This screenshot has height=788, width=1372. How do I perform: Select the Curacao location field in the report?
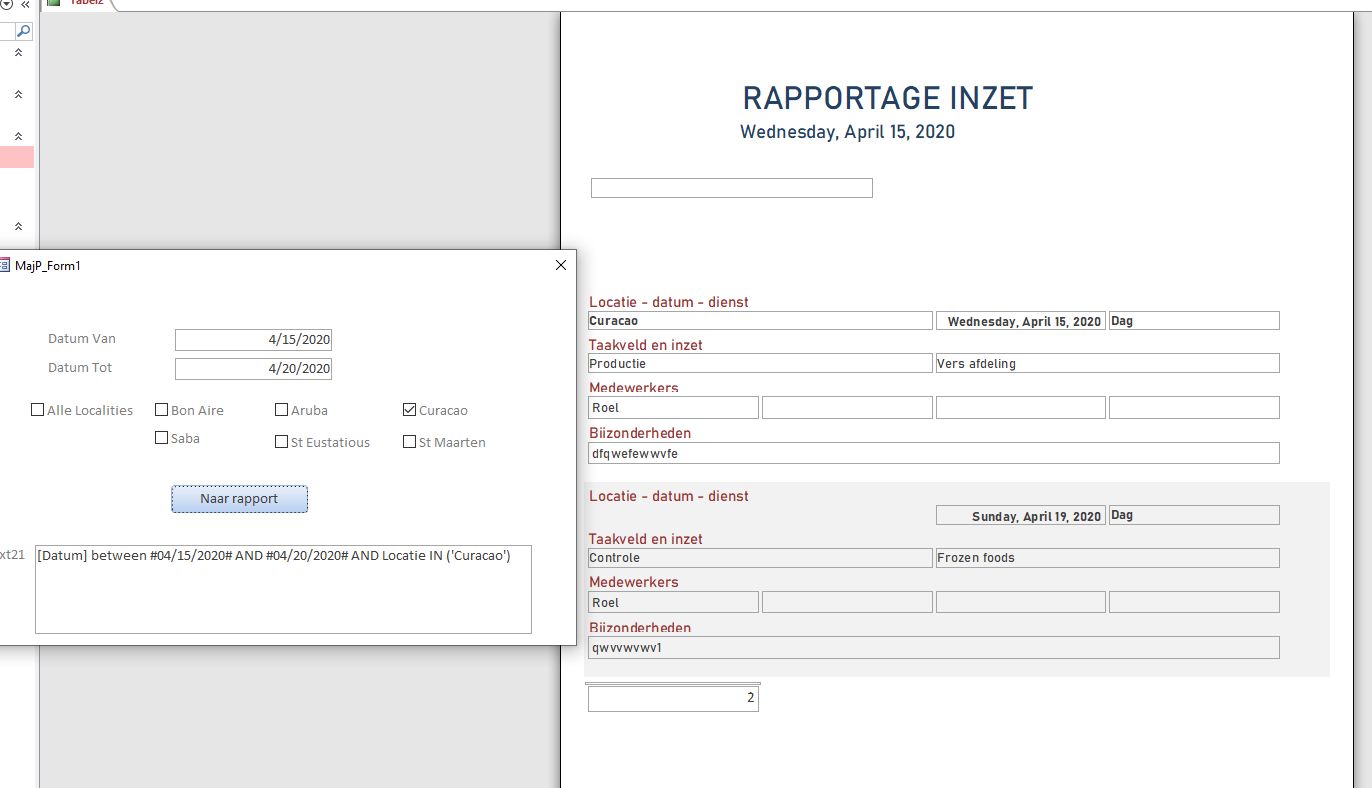[760, 321]
